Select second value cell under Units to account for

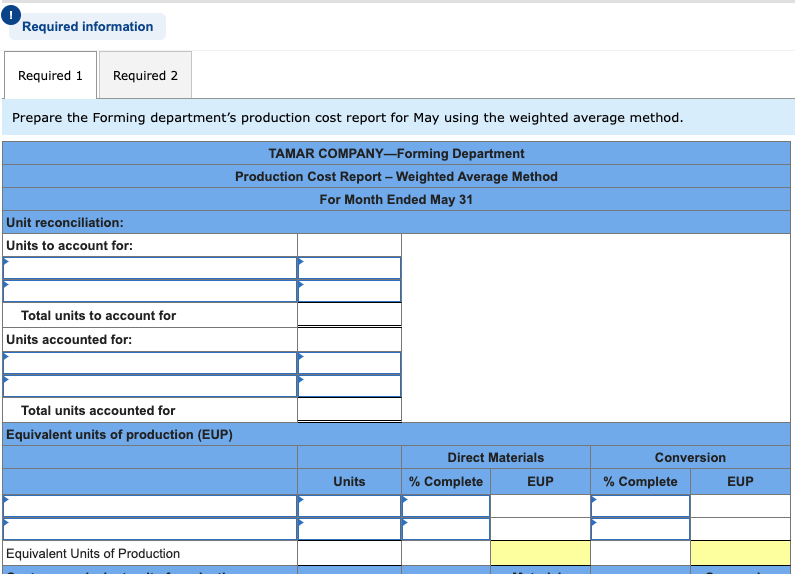(349, 291)
